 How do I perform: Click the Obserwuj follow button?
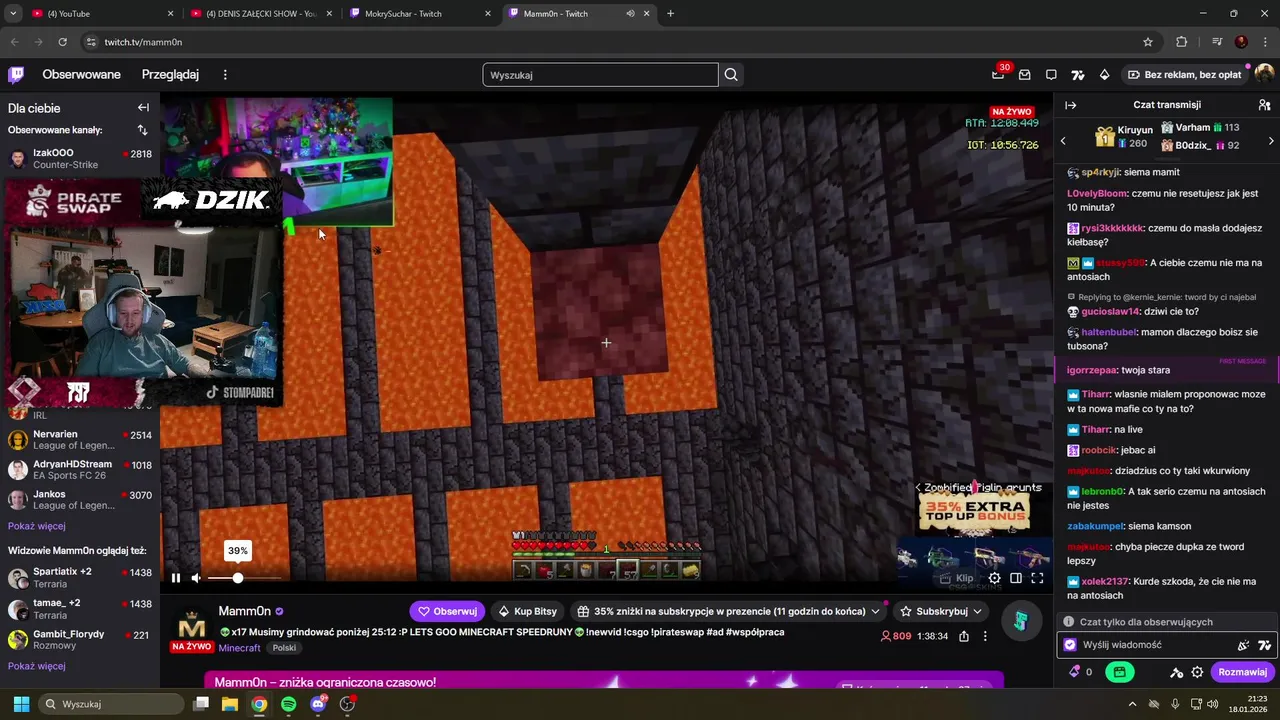coord(447,611)
